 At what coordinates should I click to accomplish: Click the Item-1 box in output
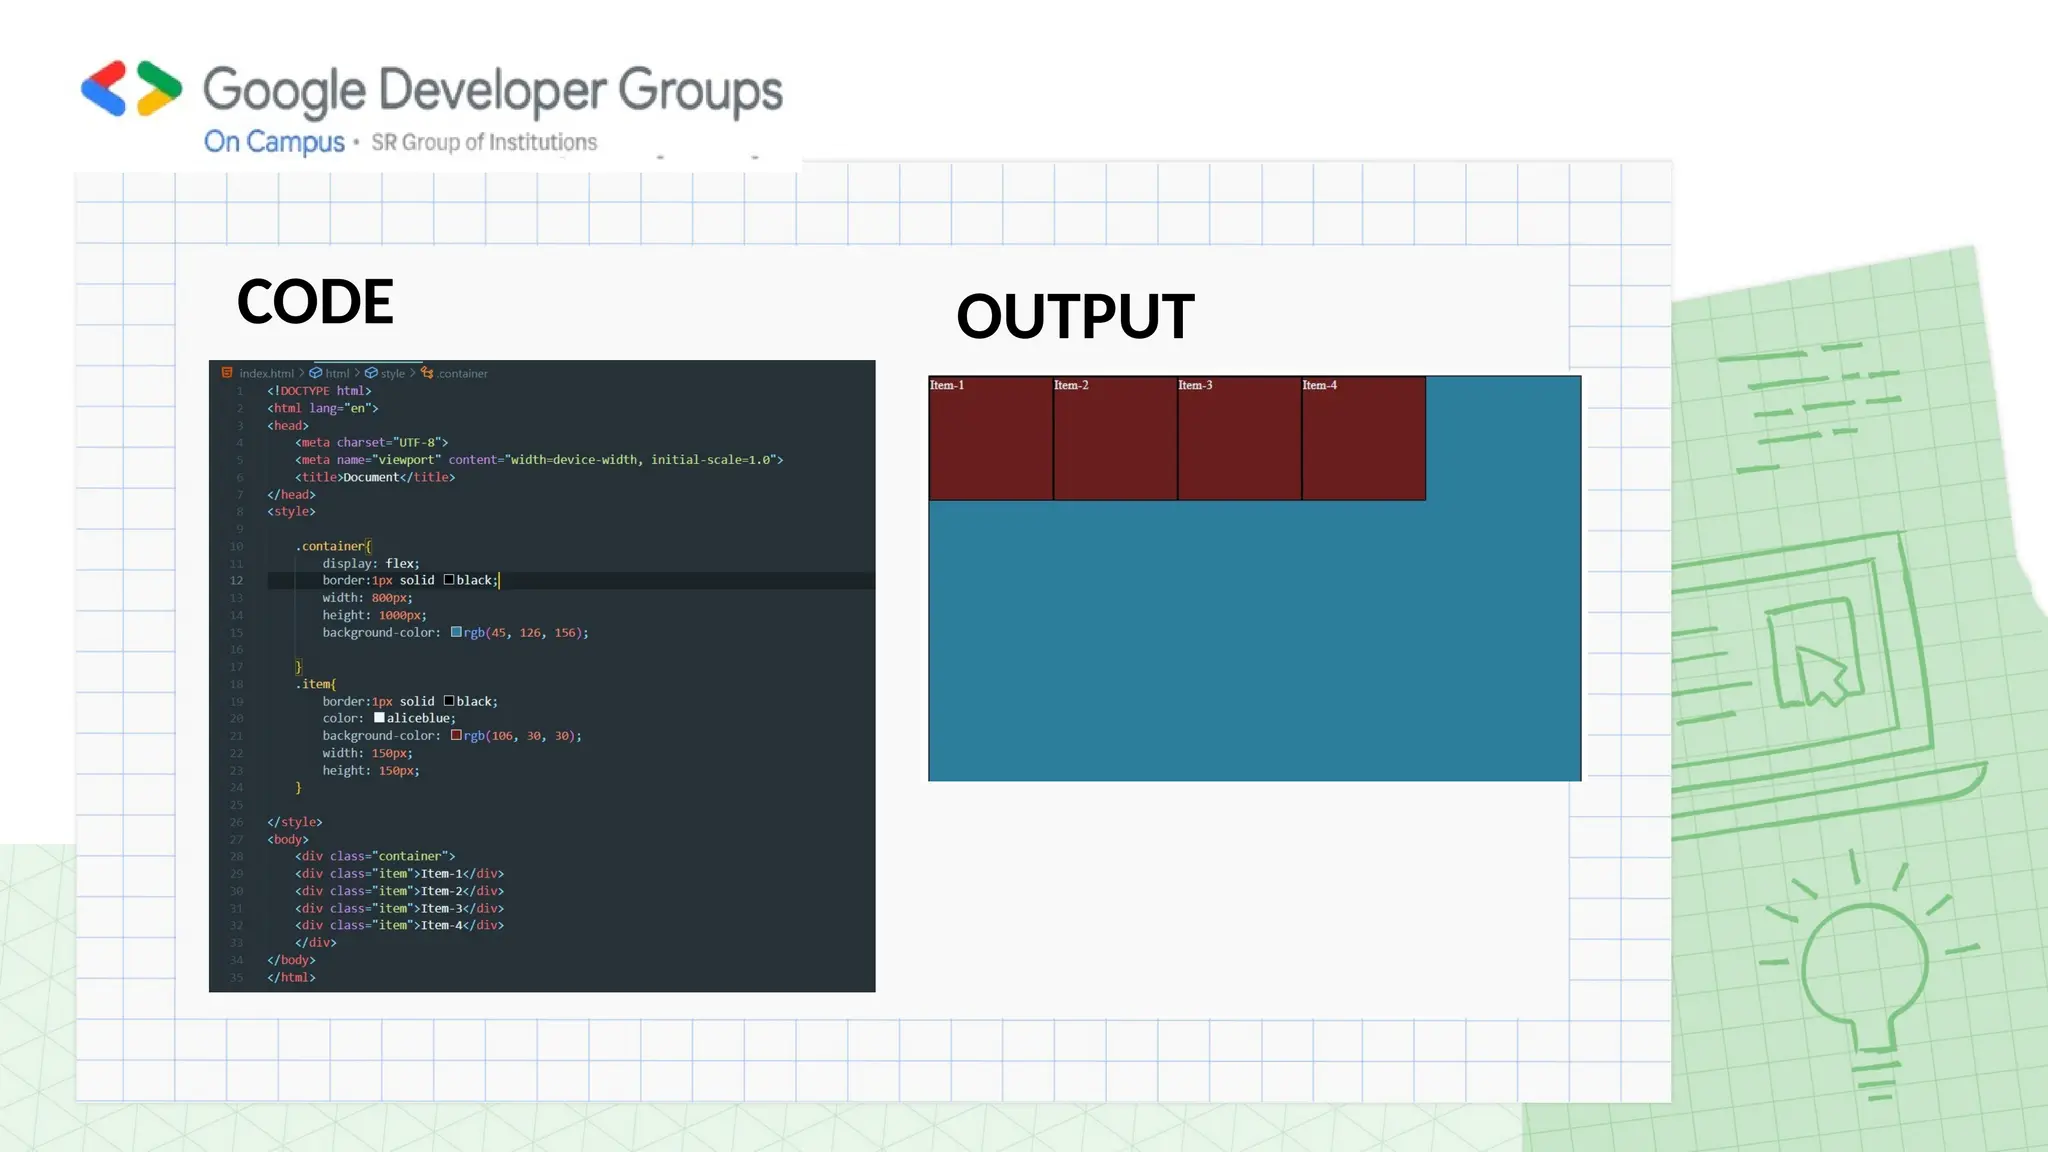990,438
